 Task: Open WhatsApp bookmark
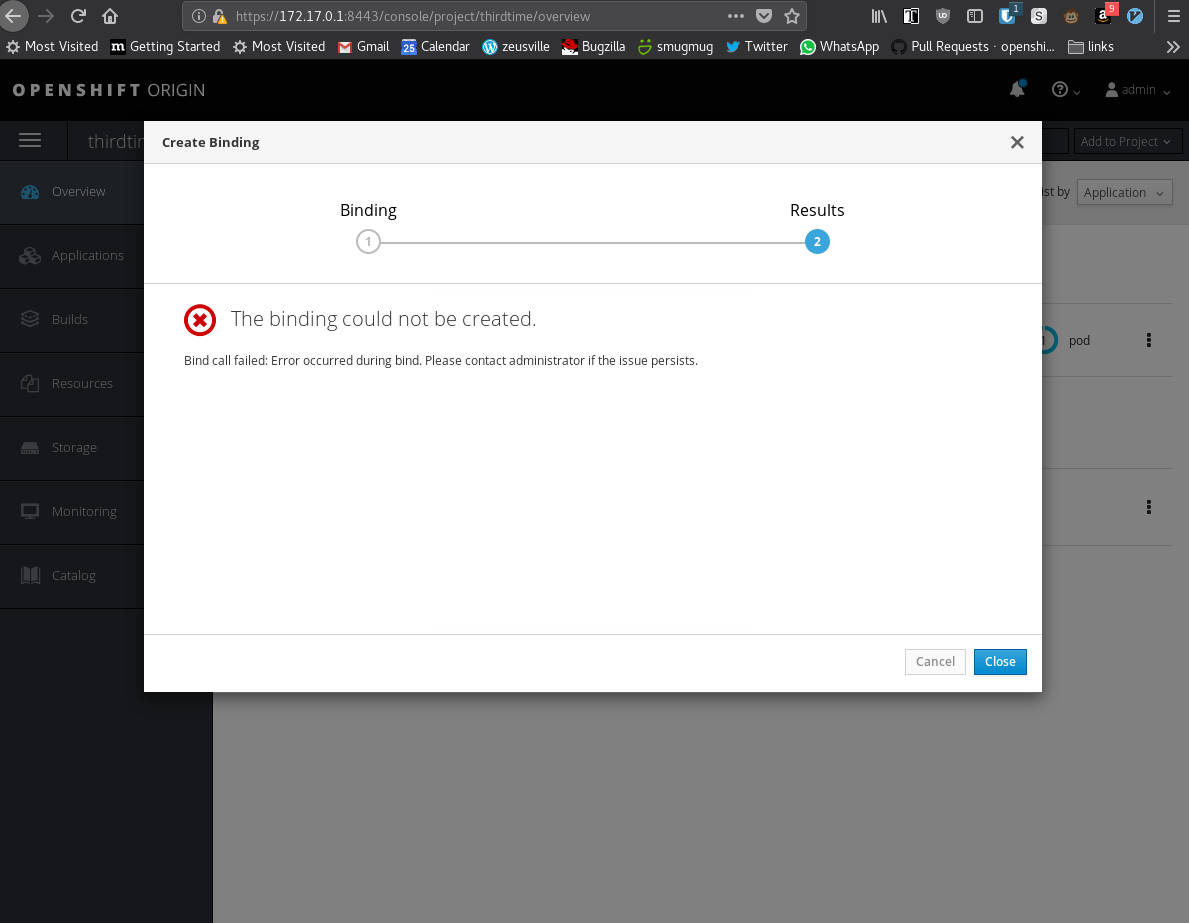(x=839, y=47)
